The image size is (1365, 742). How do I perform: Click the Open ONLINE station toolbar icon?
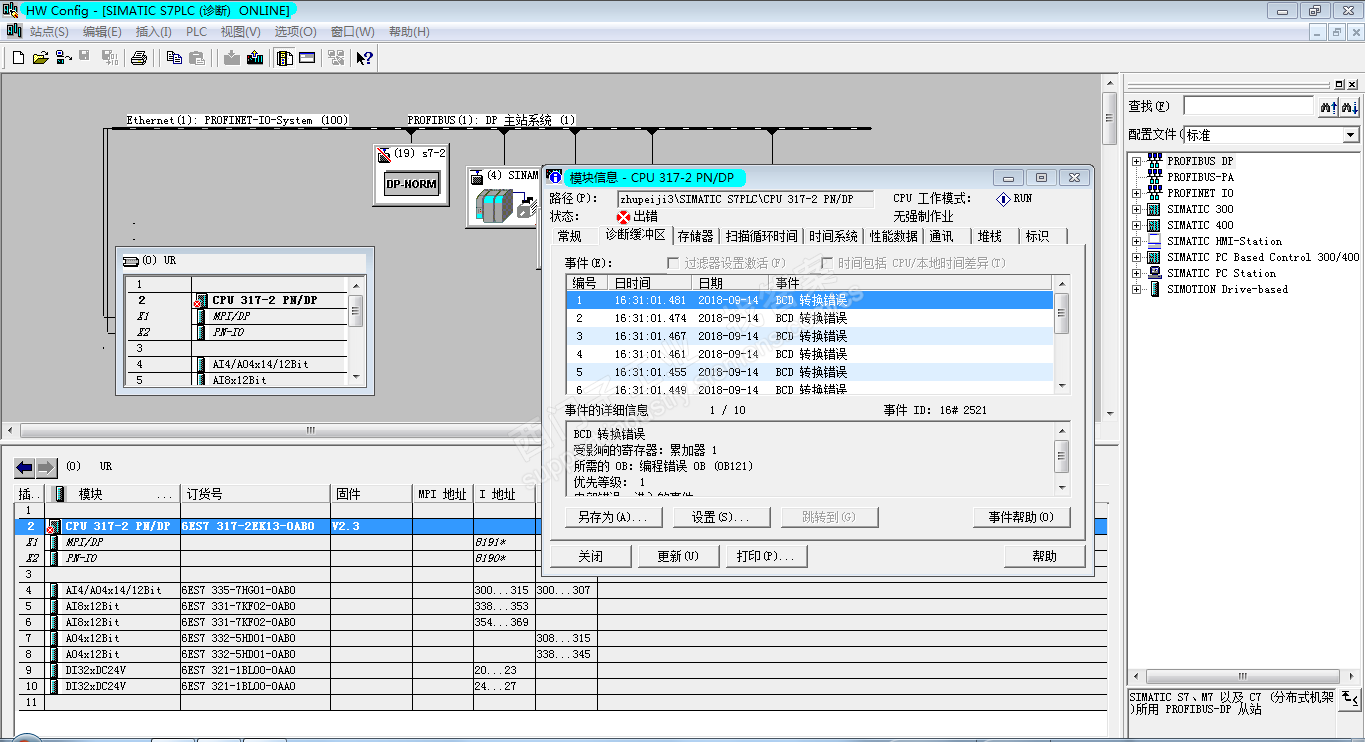(x=62, y=58)
